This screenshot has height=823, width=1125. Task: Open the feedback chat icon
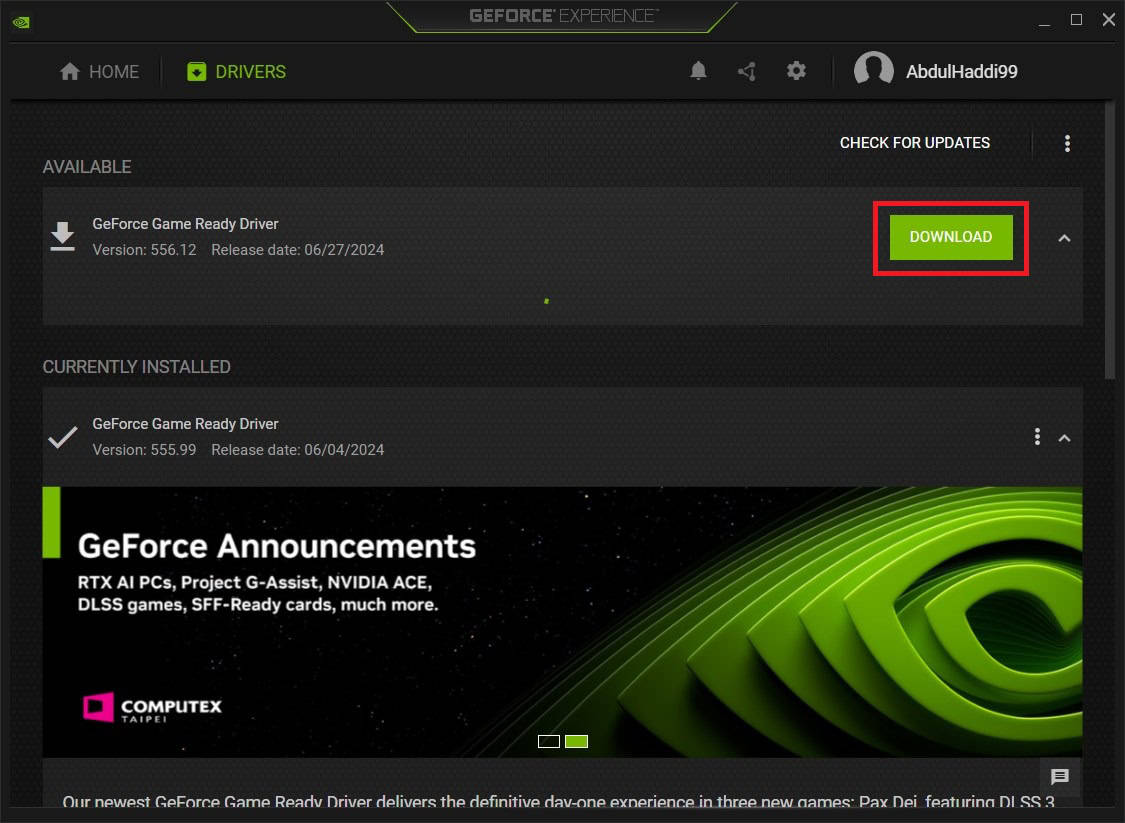[x=1060, y=776]
